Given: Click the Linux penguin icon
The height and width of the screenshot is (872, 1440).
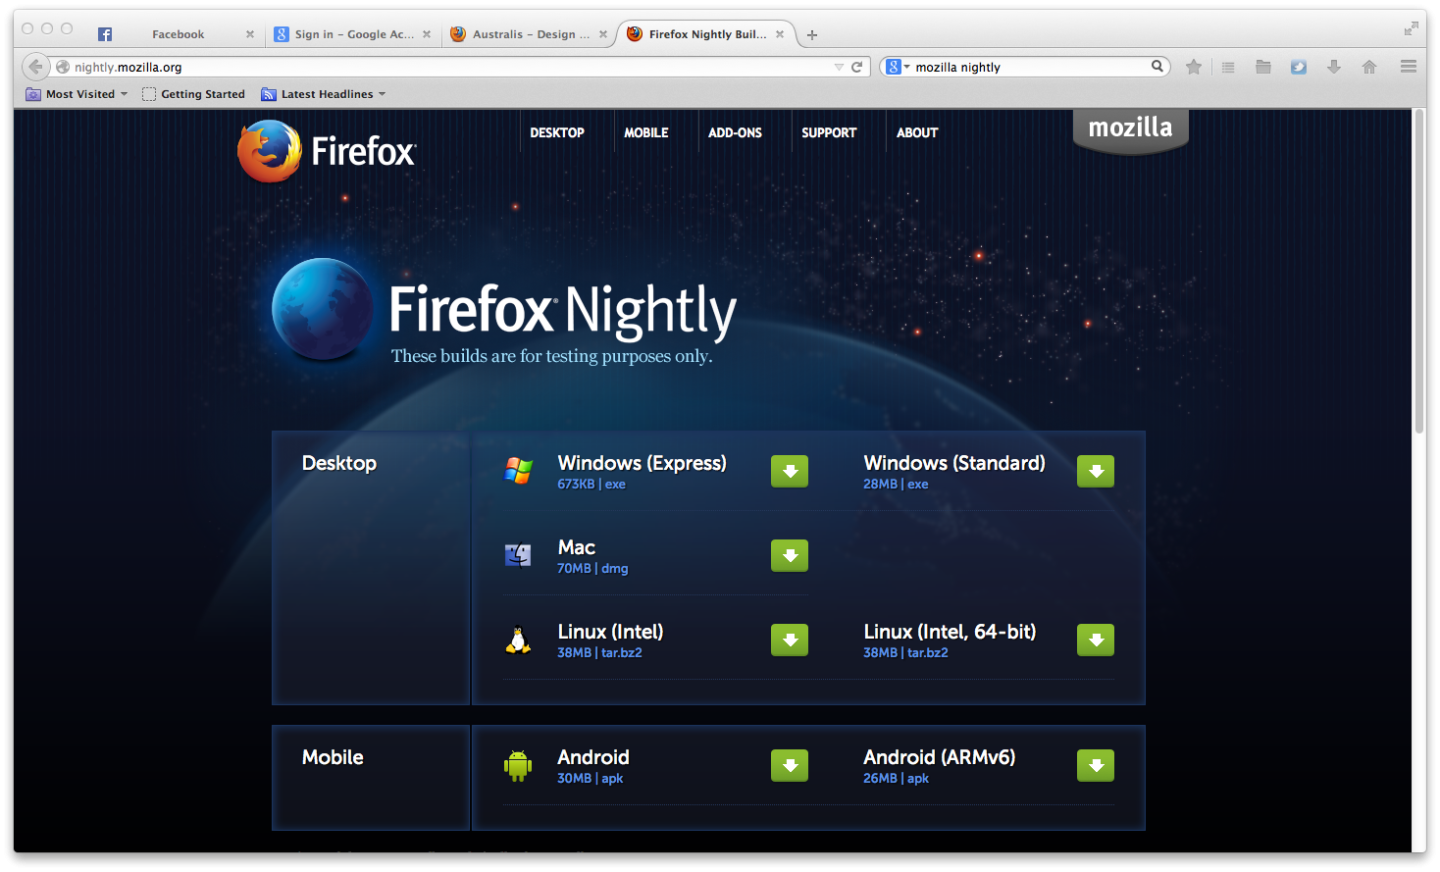Looking at the screenshot, I should pyautogui.click(x=518, y=640).
